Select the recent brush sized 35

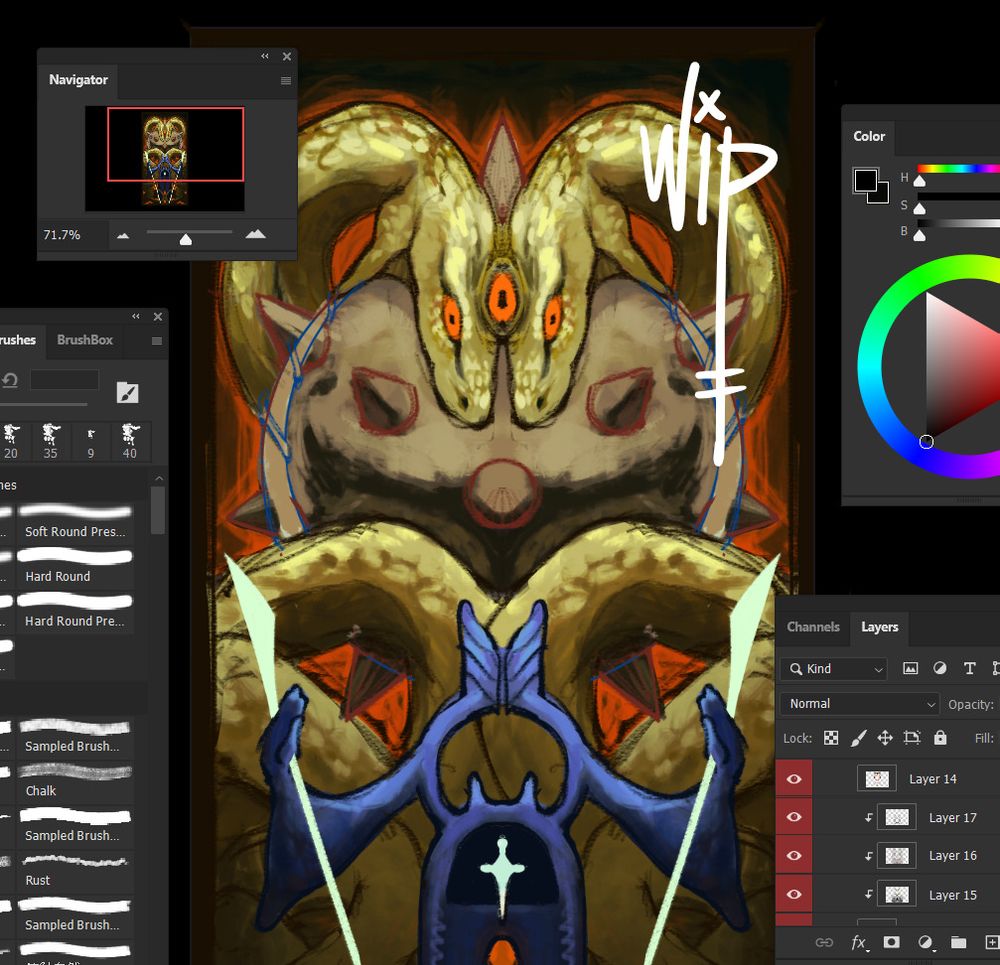(50, 441)
